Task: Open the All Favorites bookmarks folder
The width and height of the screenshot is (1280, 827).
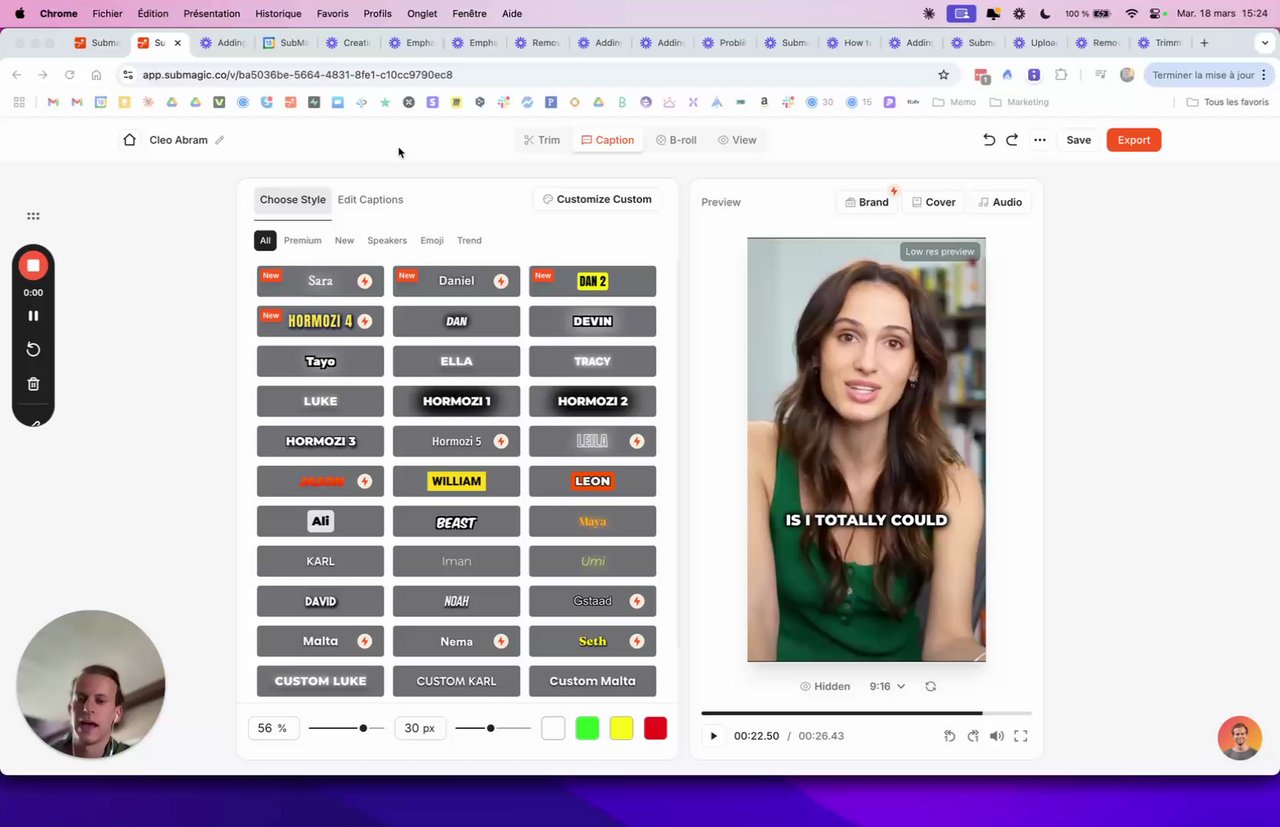Action: pos(1227,102)
